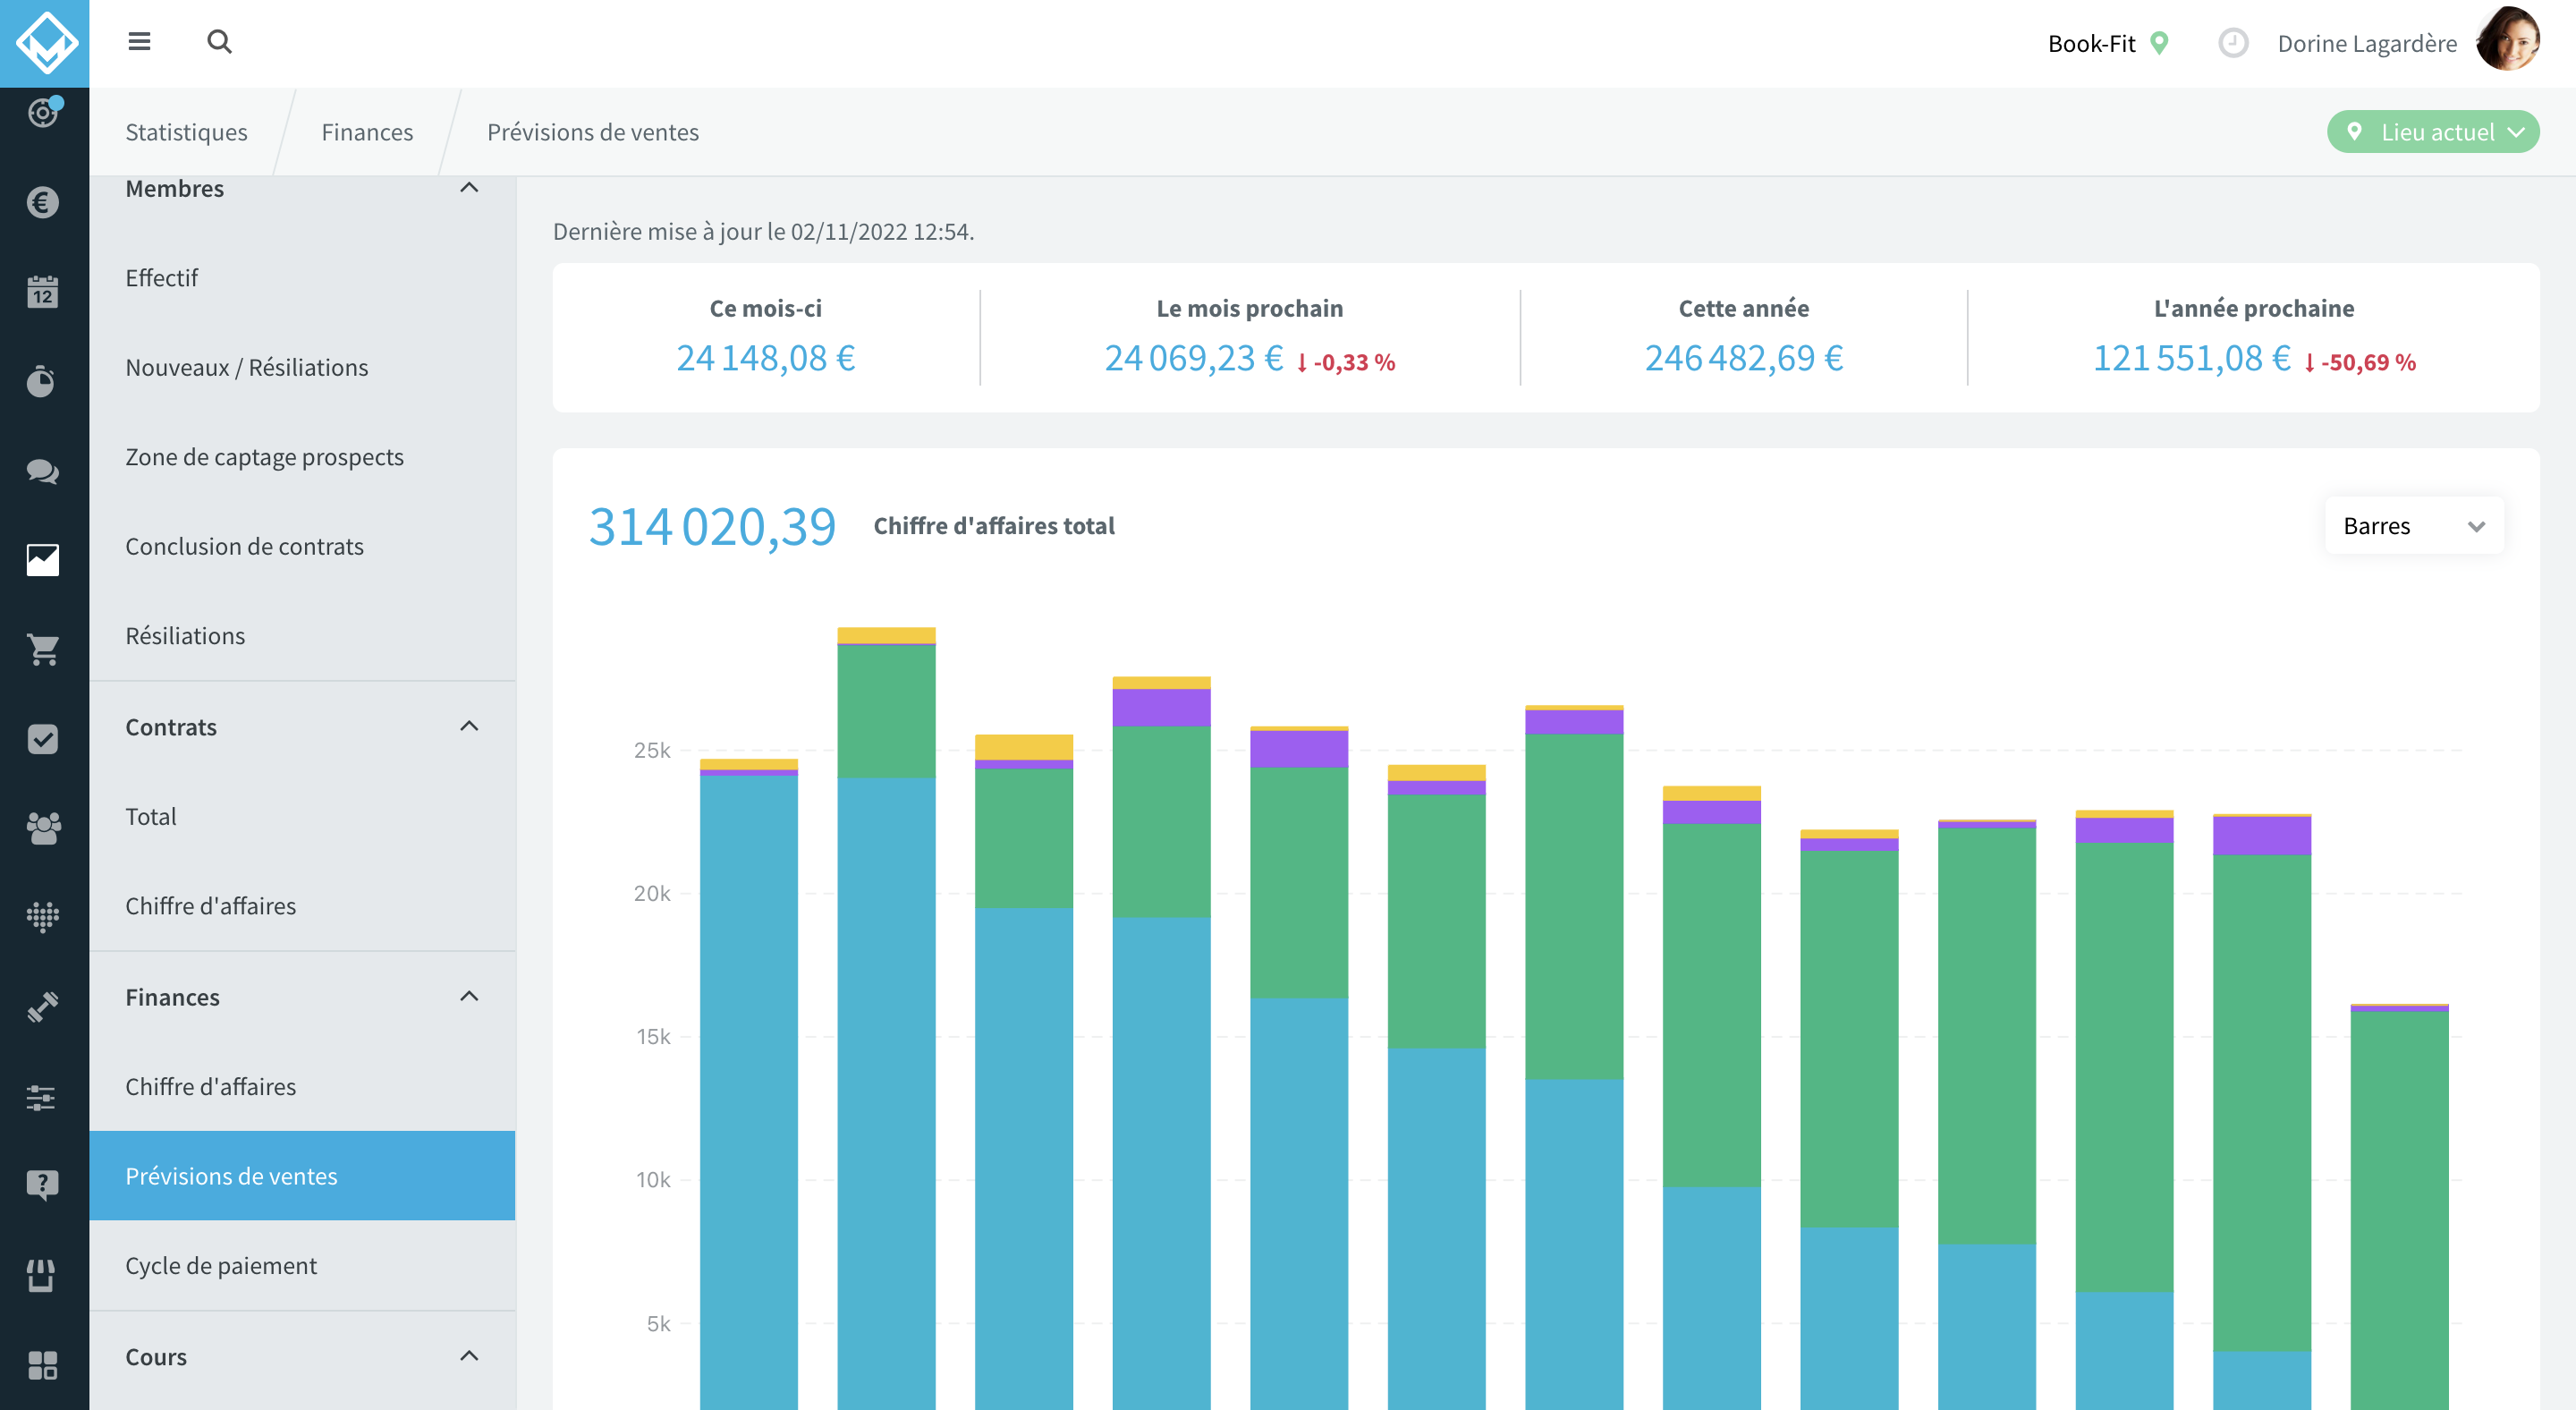2576x1410 pixels.
Task: Open Zone de captage prospects
Action: [x=302, y=457]
